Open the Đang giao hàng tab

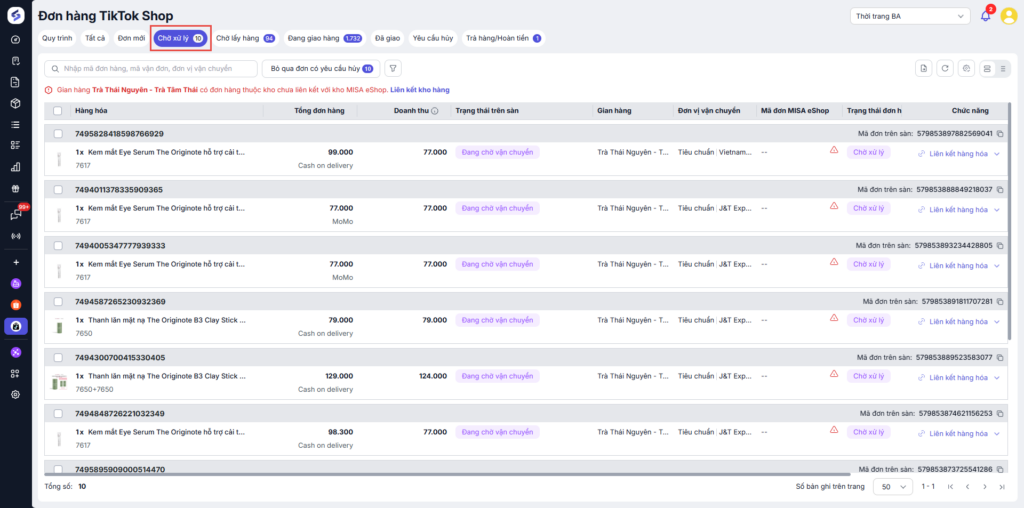coord(324,38)
